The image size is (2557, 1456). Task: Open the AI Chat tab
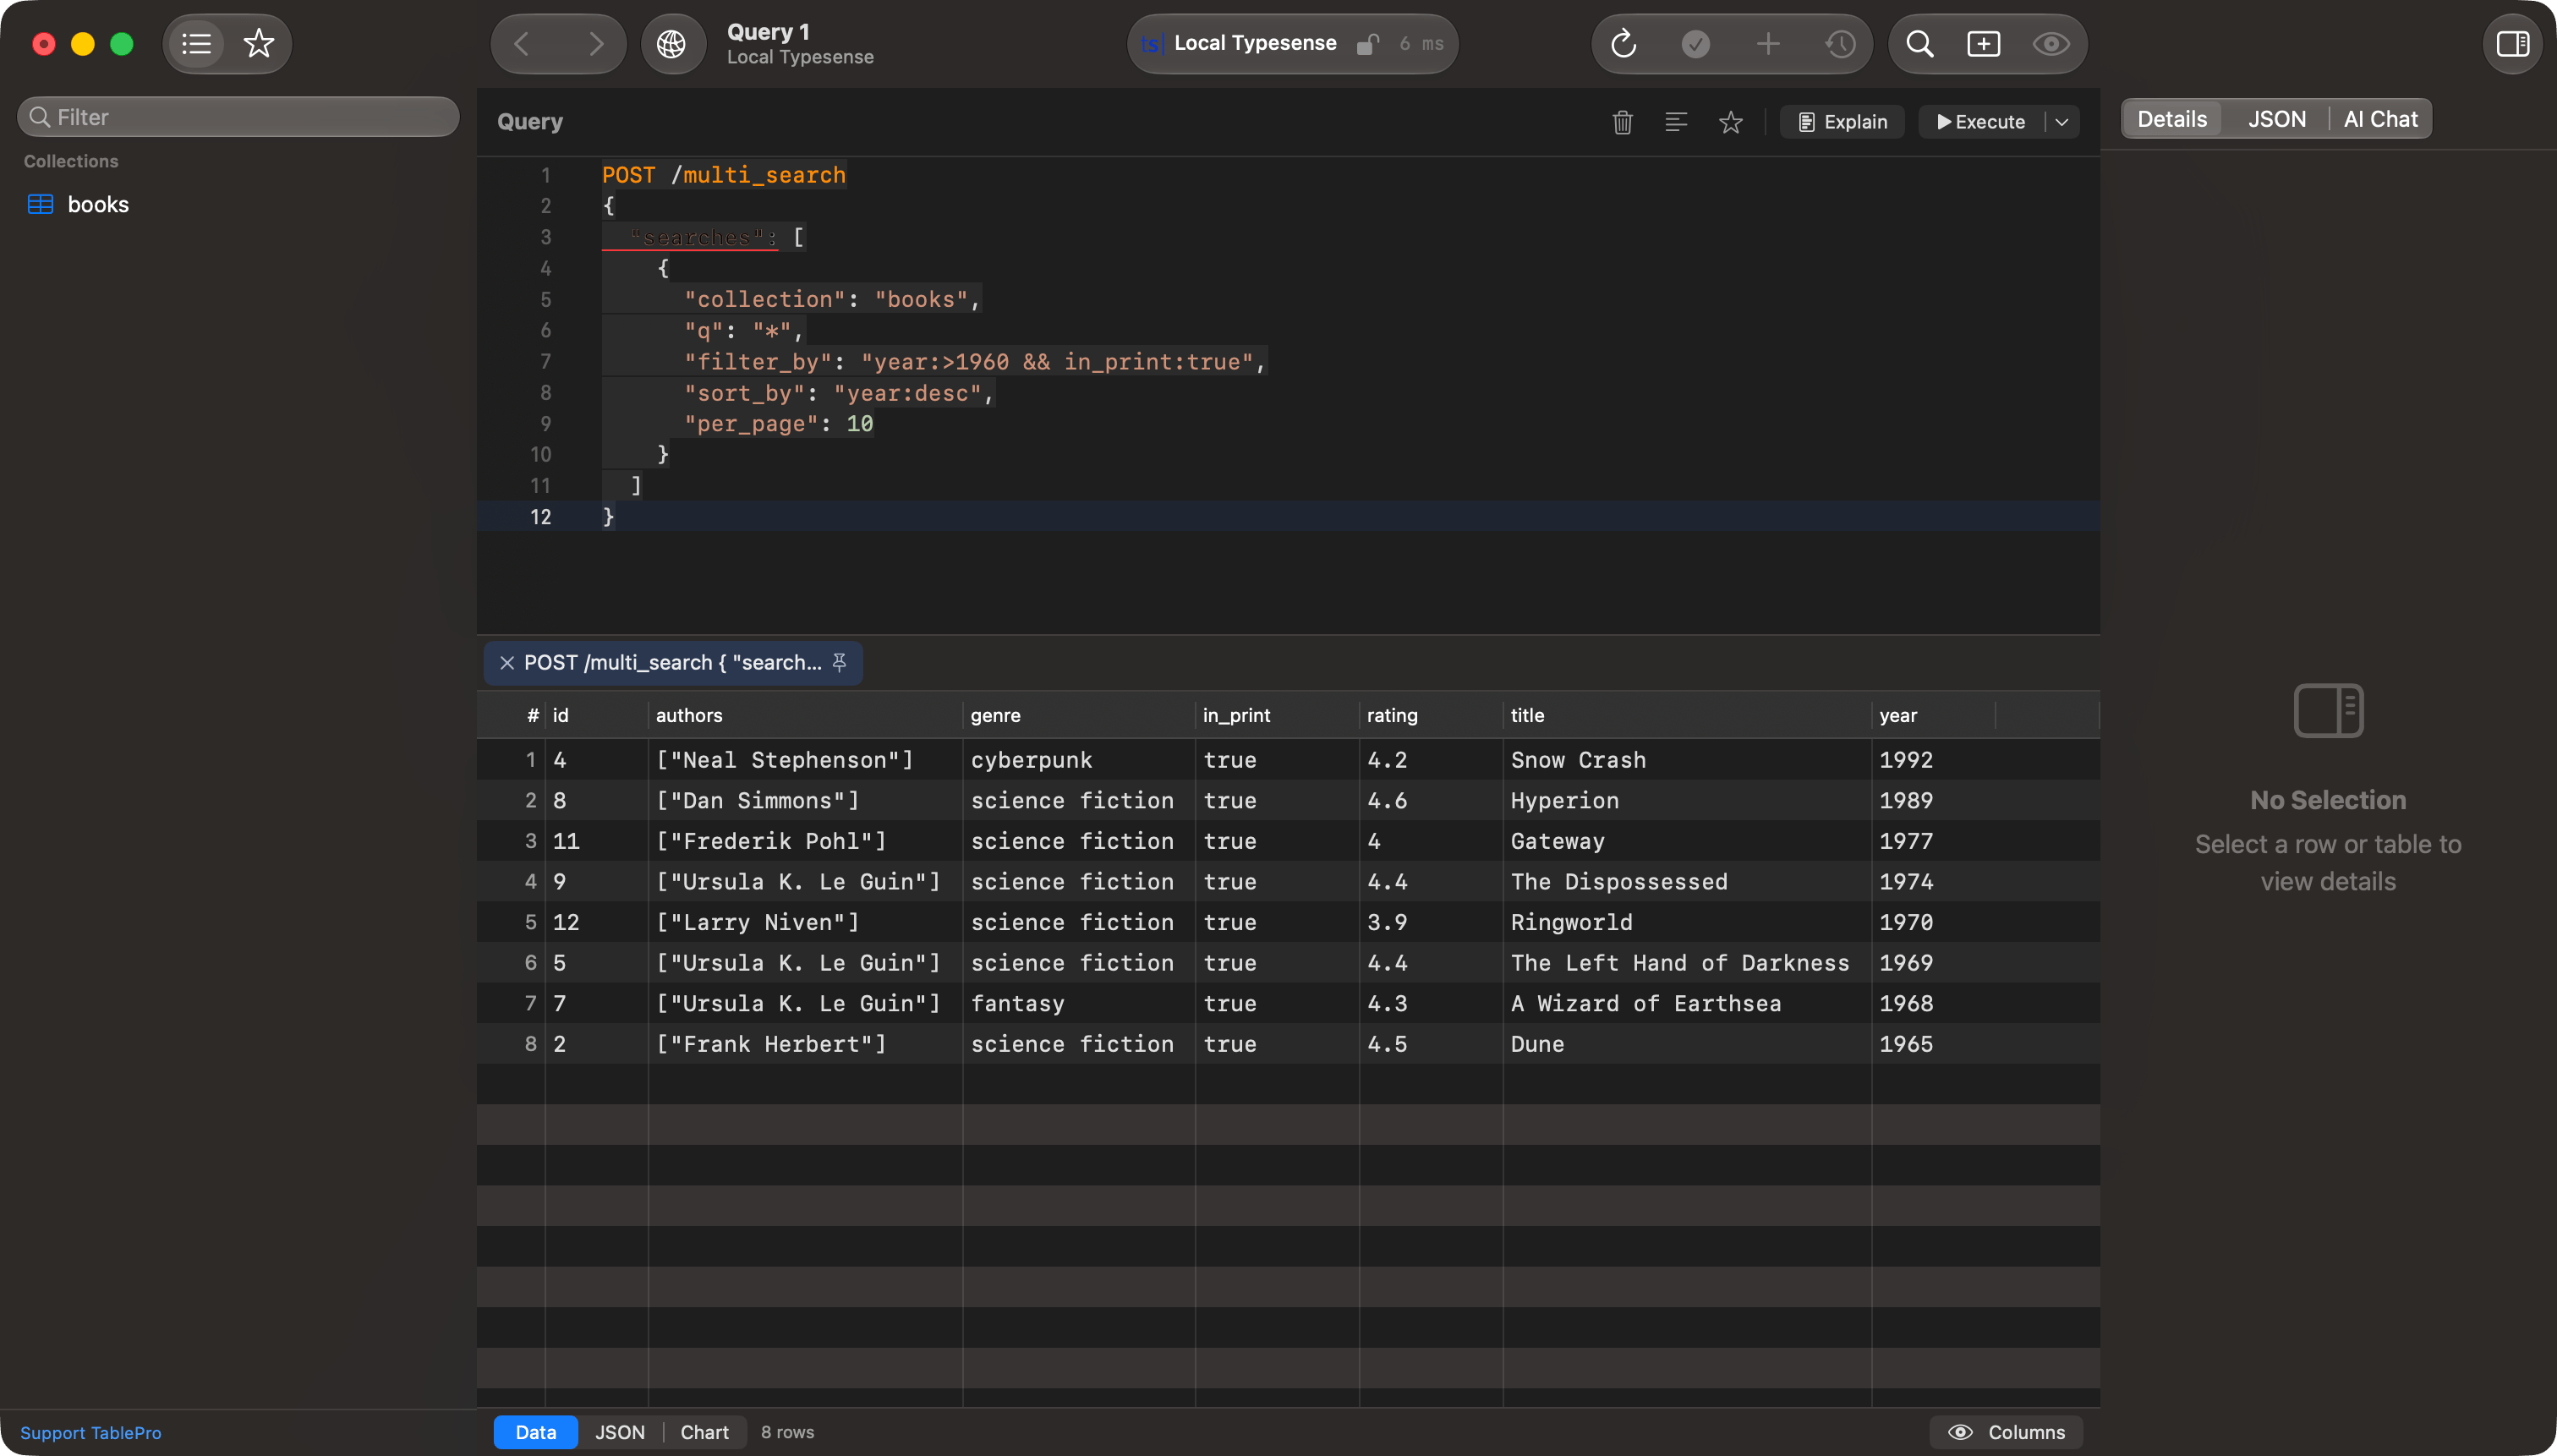pos(2380,119)
